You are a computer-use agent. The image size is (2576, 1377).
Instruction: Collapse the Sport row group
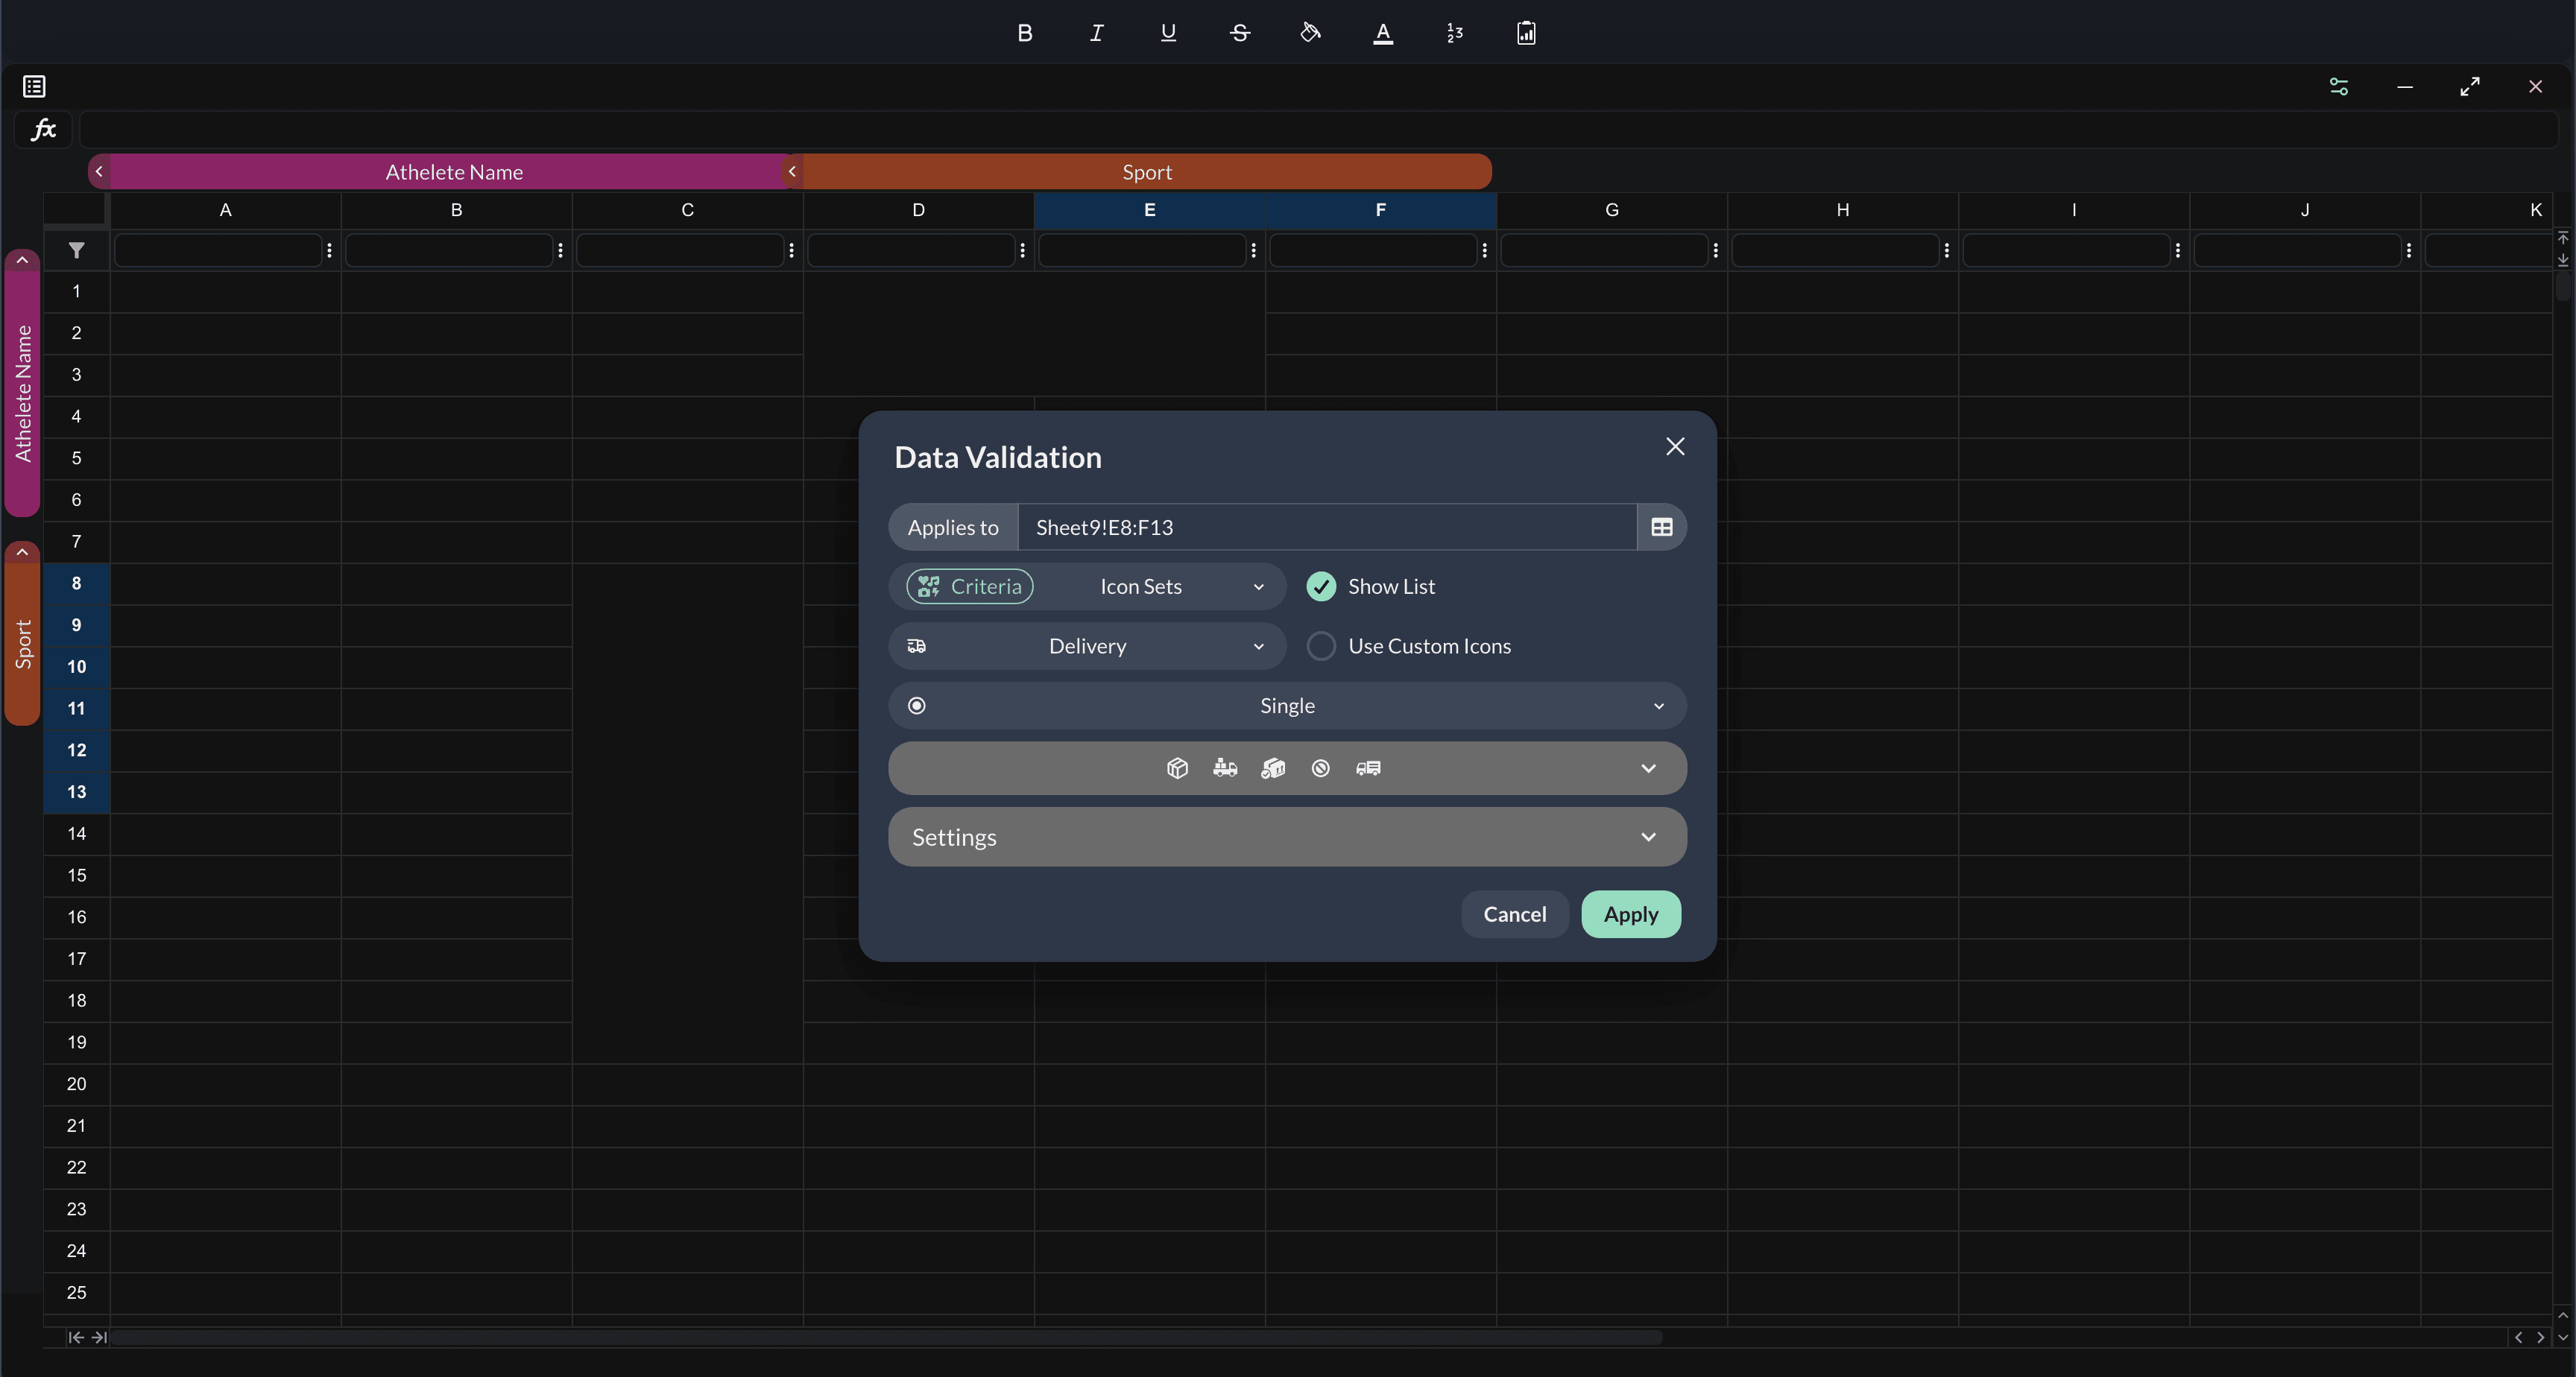coord(22,552)
